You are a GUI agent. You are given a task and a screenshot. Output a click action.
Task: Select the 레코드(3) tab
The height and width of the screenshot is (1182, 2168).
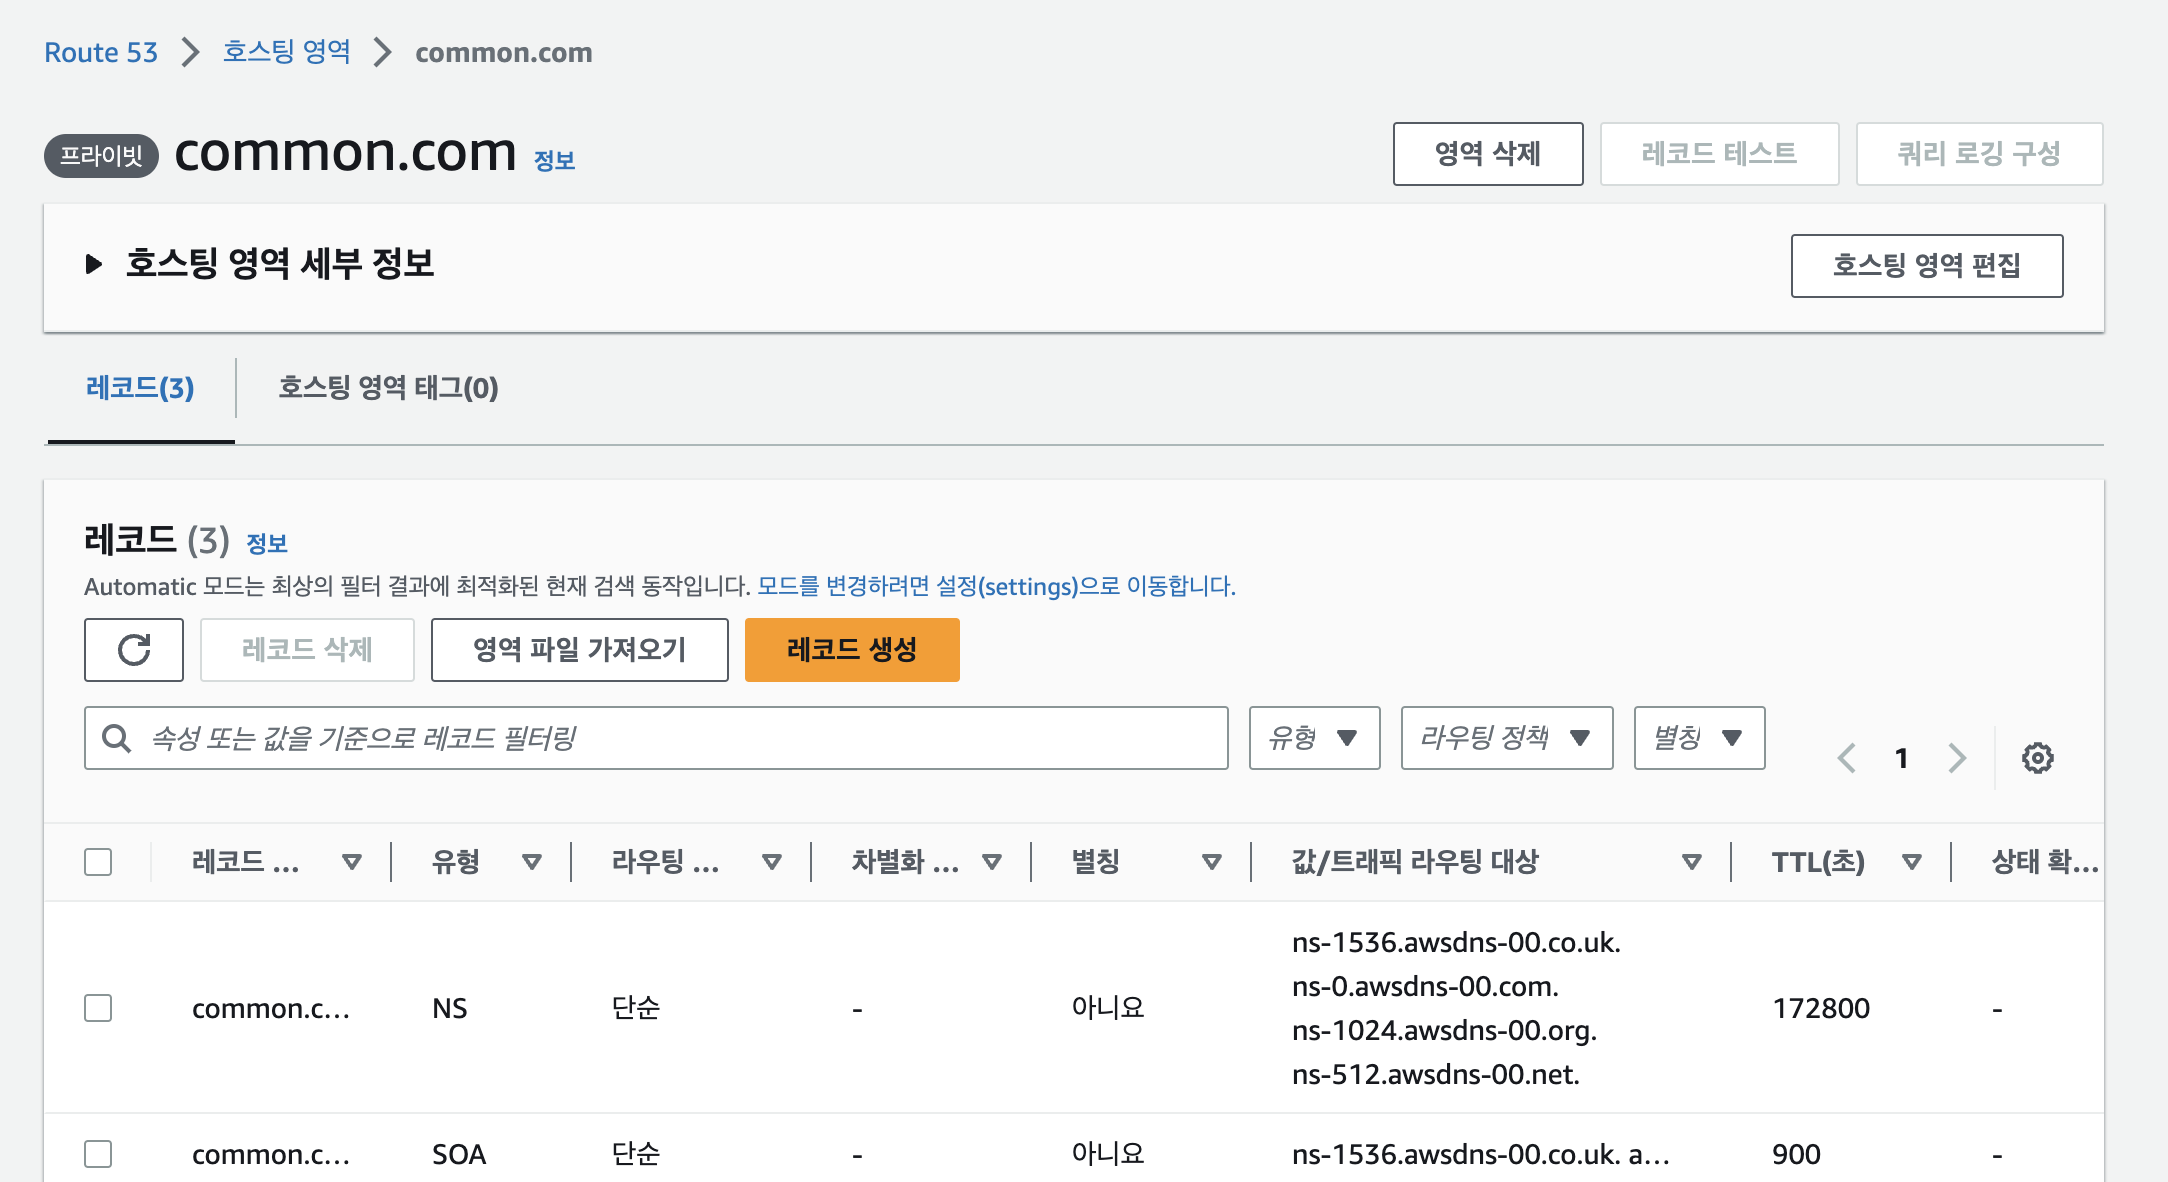[140, 388]
